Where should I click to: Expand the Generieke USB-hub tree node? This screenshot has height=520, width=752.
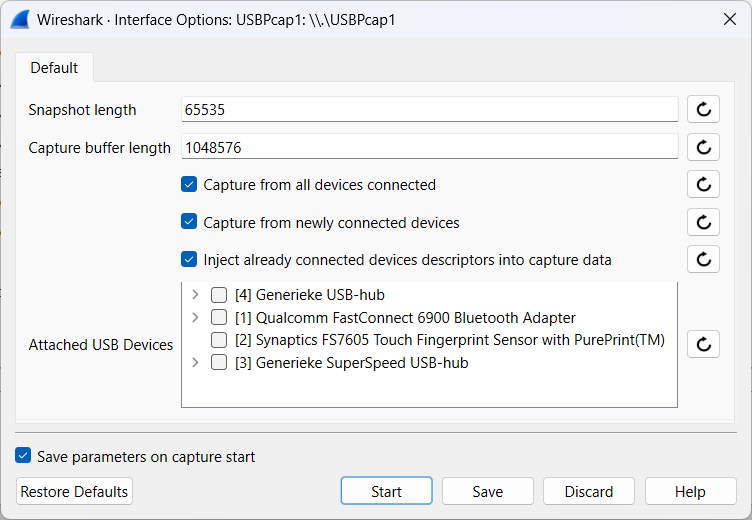(194, 295)
